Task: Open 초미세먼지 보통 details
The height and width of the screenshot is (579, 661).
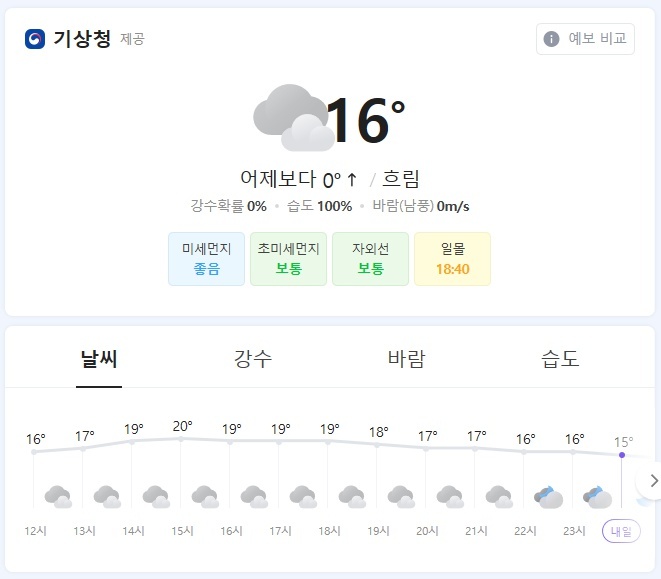Action: click(288, 259)
